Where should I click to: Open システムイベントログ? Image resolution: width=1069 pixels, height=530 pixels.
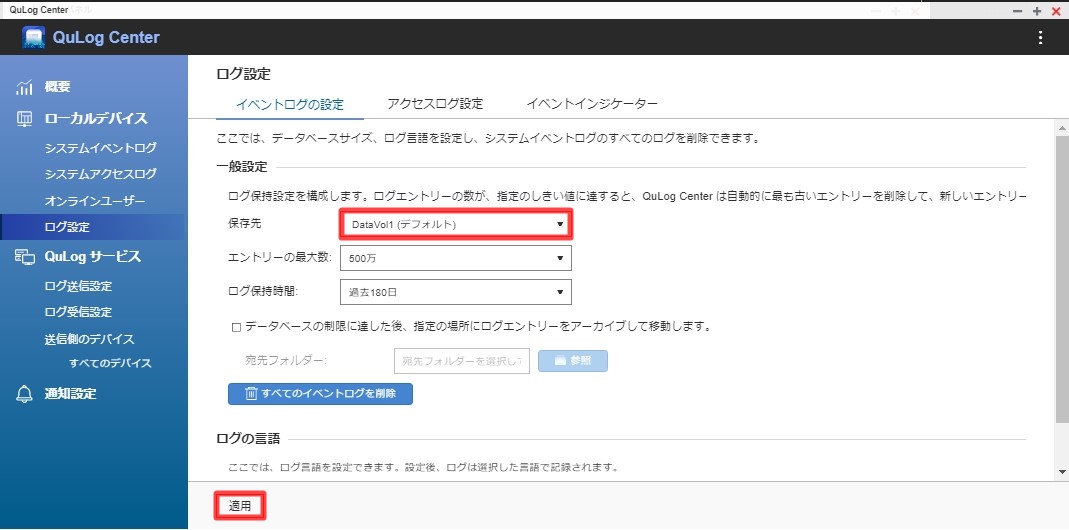point(100,148)
